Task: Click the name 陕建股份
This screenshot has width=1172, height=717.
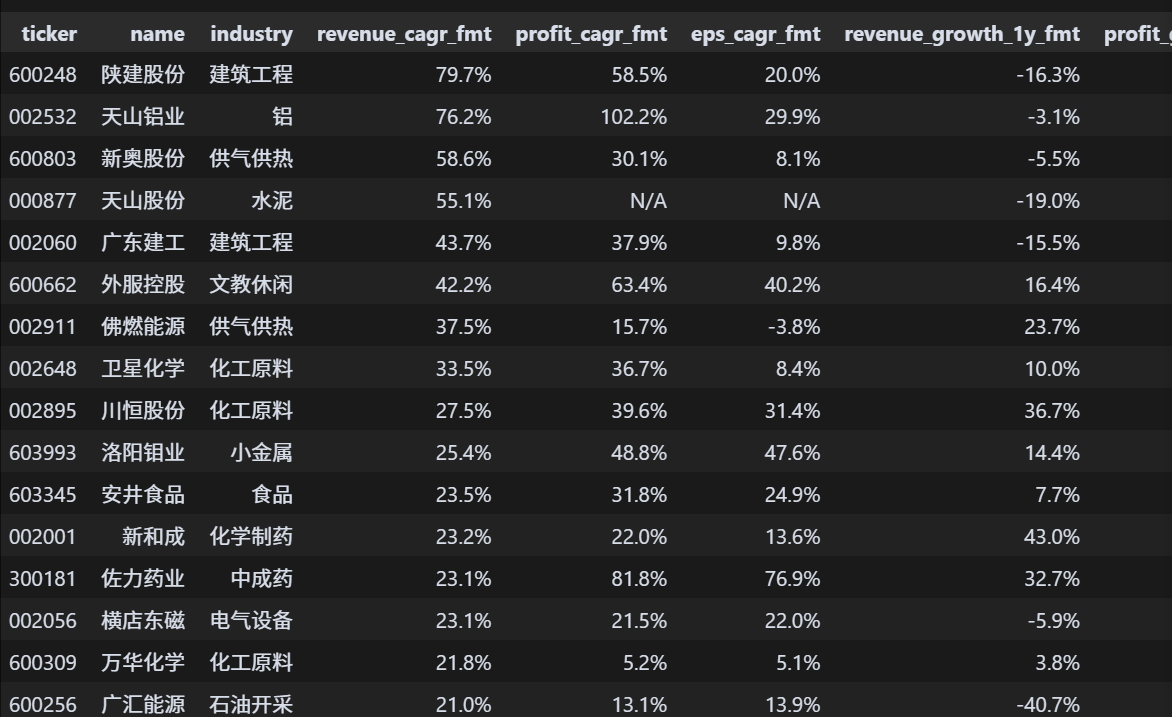Action: coord(143,75)
